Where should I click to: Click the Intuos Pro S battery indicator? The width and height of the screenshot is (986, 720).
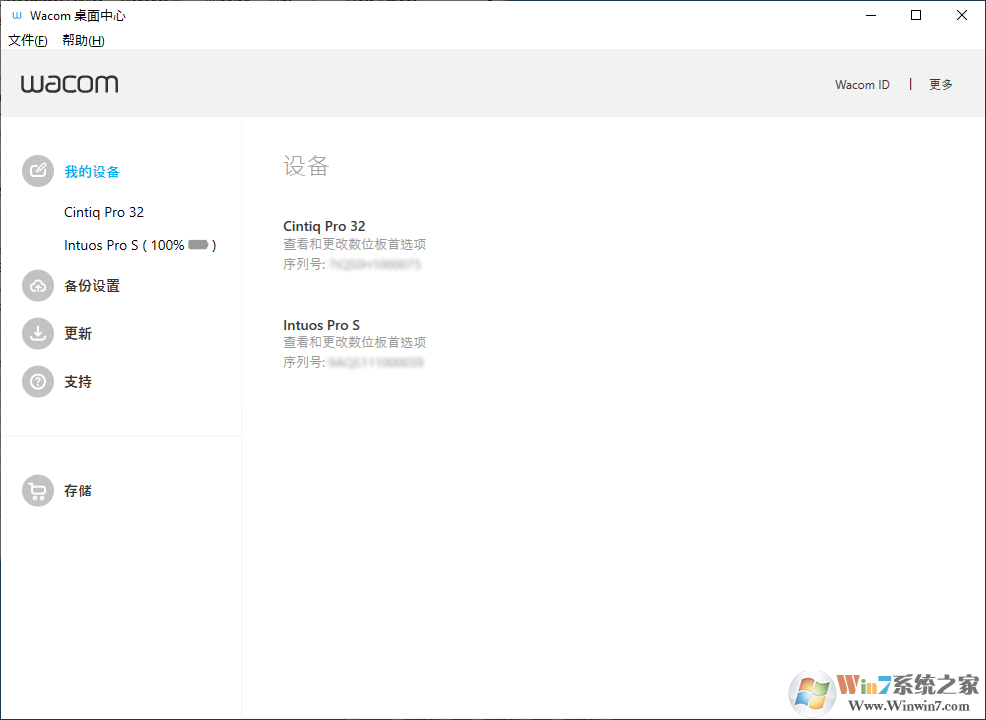click(198, 245)
